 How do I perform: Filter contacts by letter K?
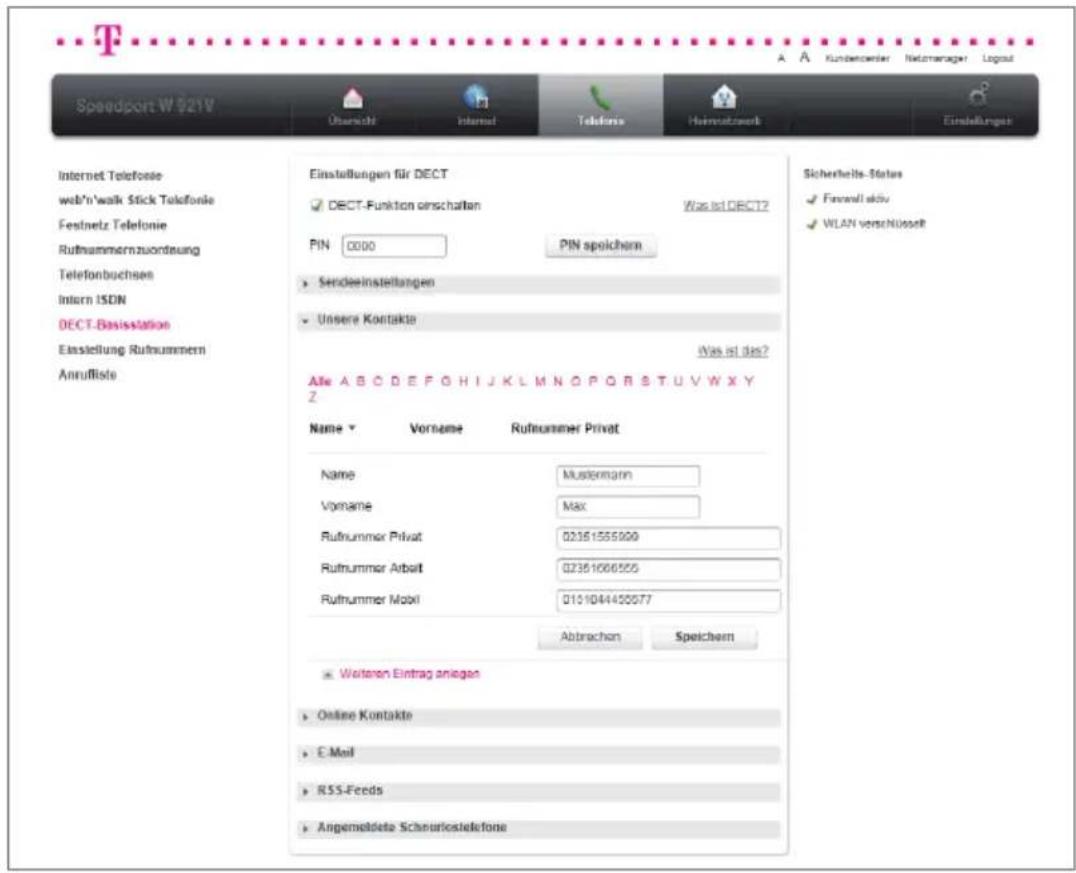507,382
